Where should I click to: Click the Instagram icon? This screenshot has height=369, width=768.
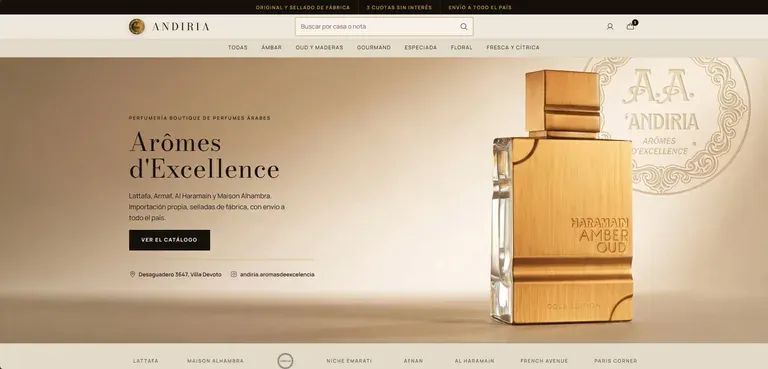pyautogui.click(x=234, y=274)
